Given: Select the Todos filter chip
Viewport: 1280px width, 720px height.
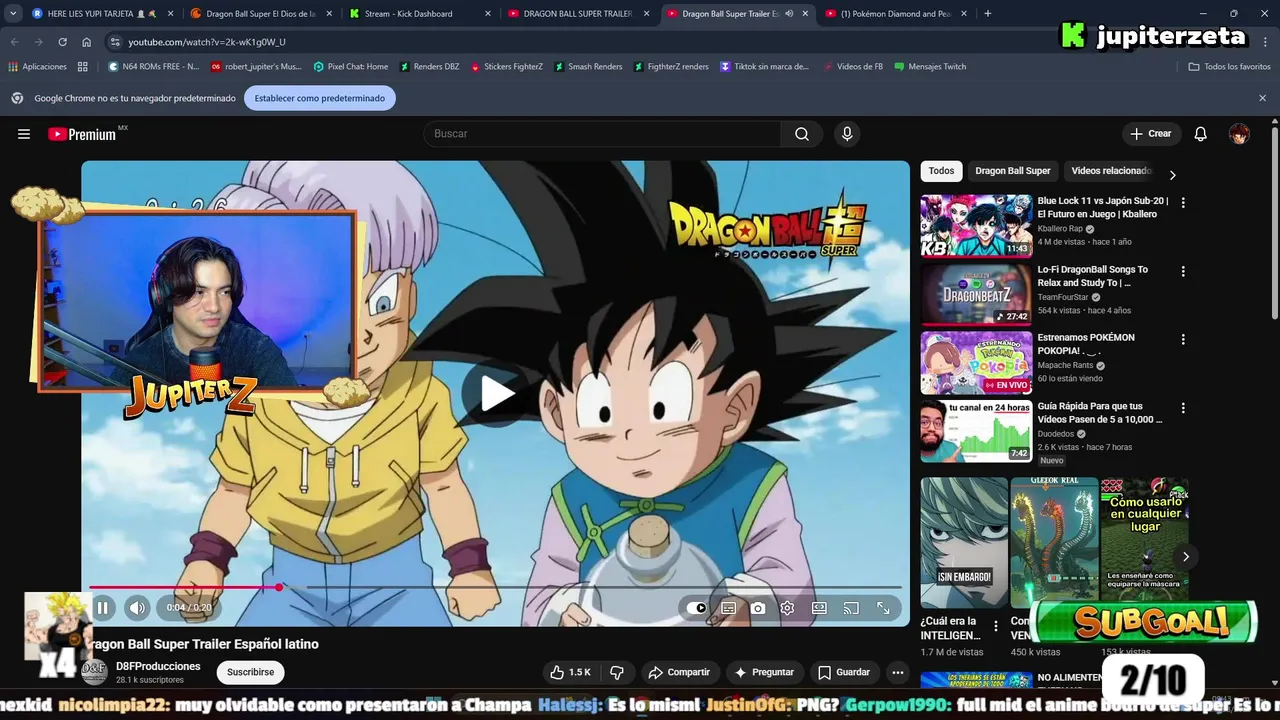Looking at the screenshot, I should point(941,171).
